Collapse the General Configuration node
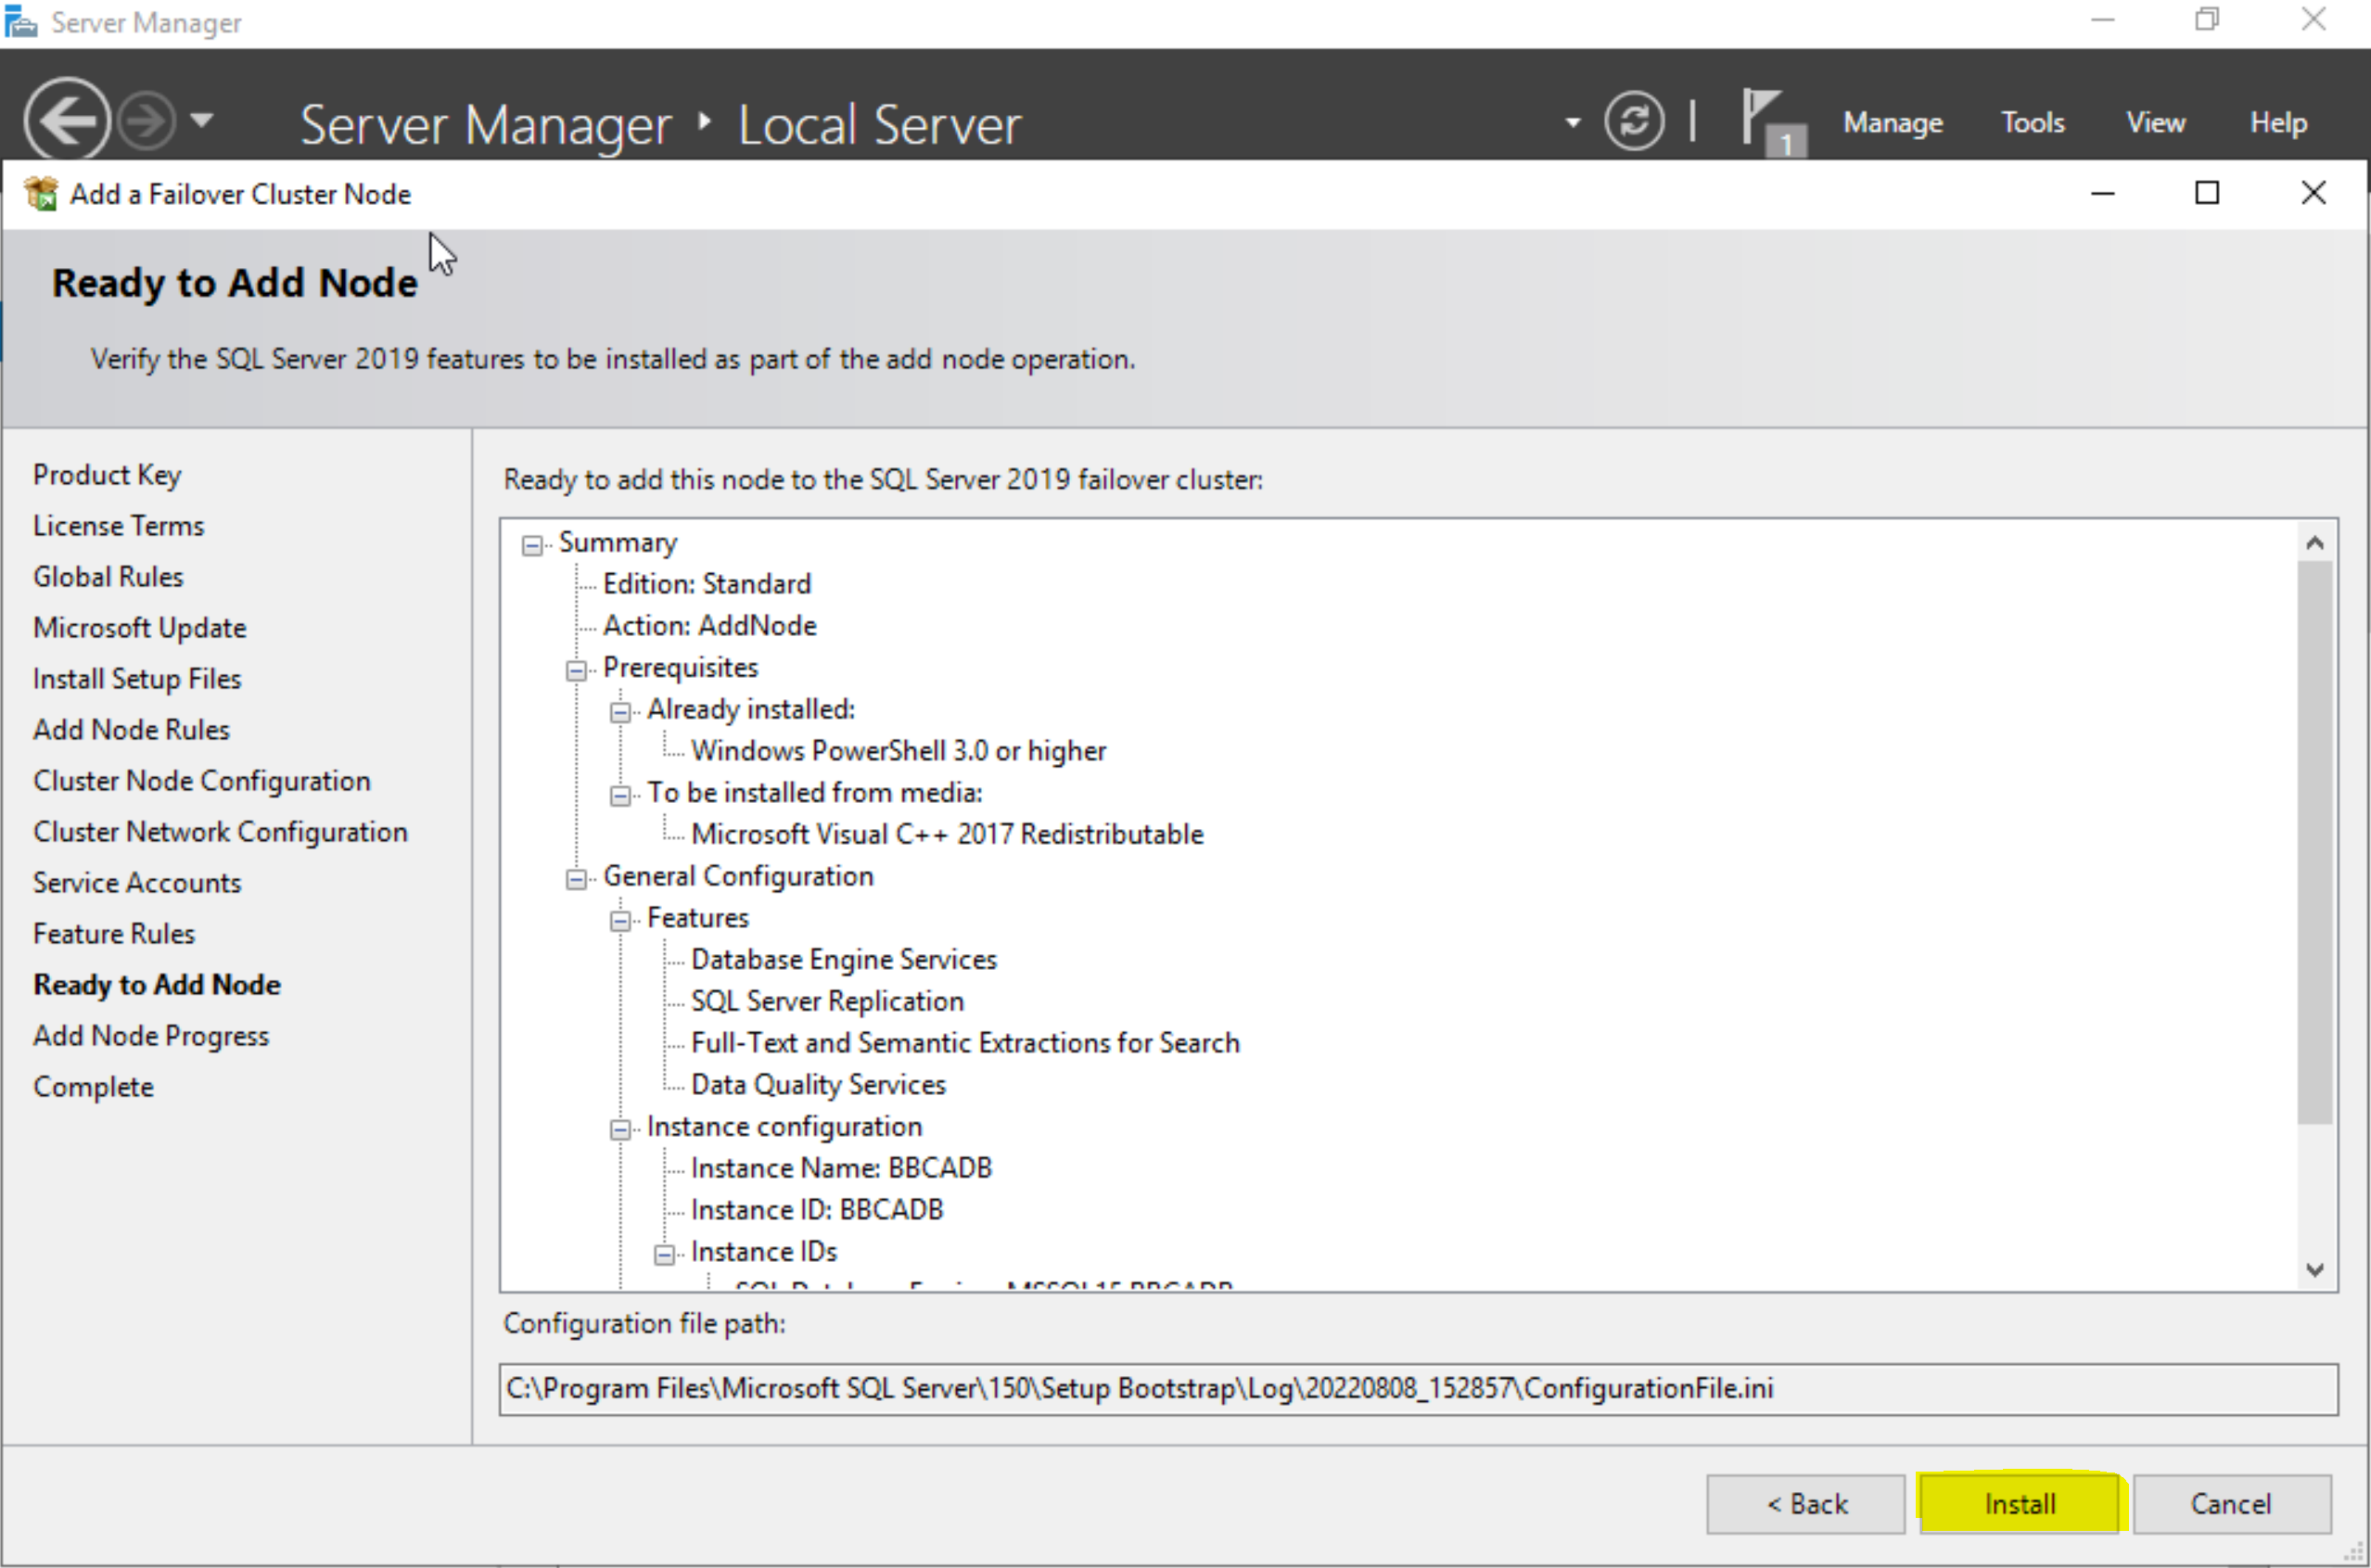Screen dimensions: 2371x1568 coord(576,879)
